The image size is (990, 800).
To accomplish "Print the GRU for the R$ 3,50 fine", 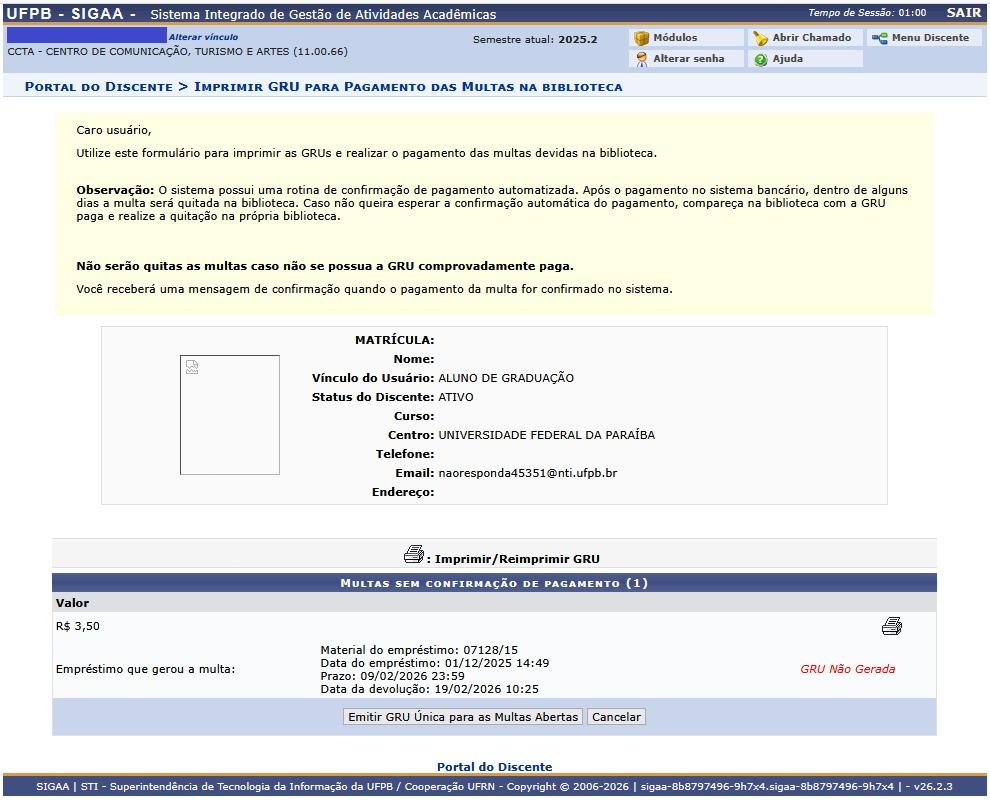I will click(891, 627).
